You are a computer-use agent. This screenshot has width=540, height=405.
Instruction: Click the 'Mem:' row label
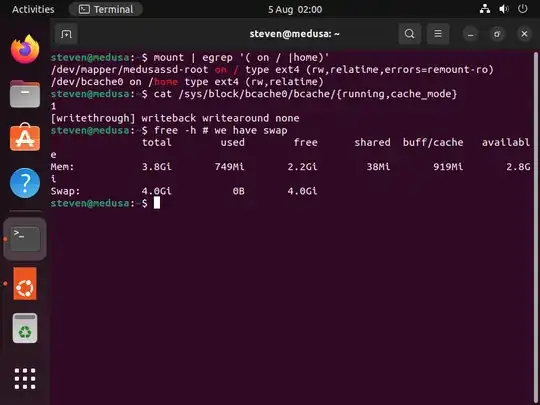click(62, 167)
